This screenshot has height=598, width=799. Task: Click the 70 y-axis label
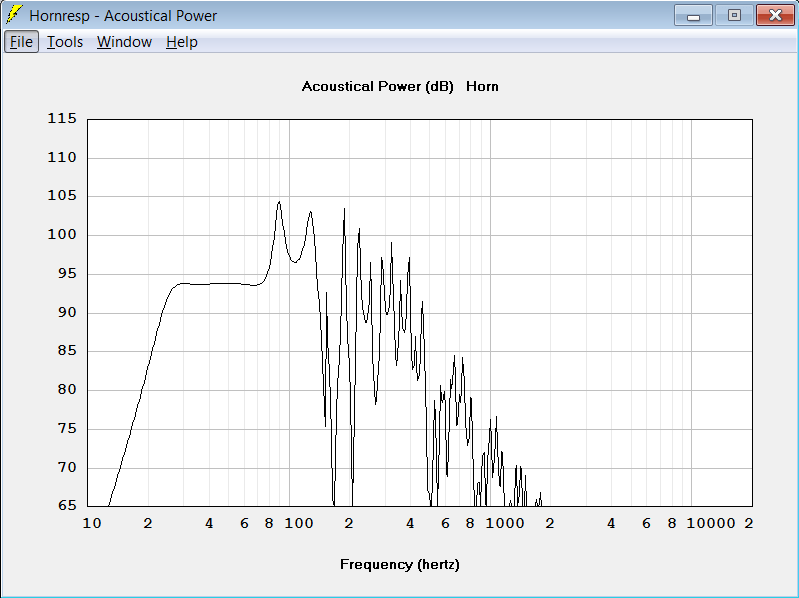[x=67, y=467]
